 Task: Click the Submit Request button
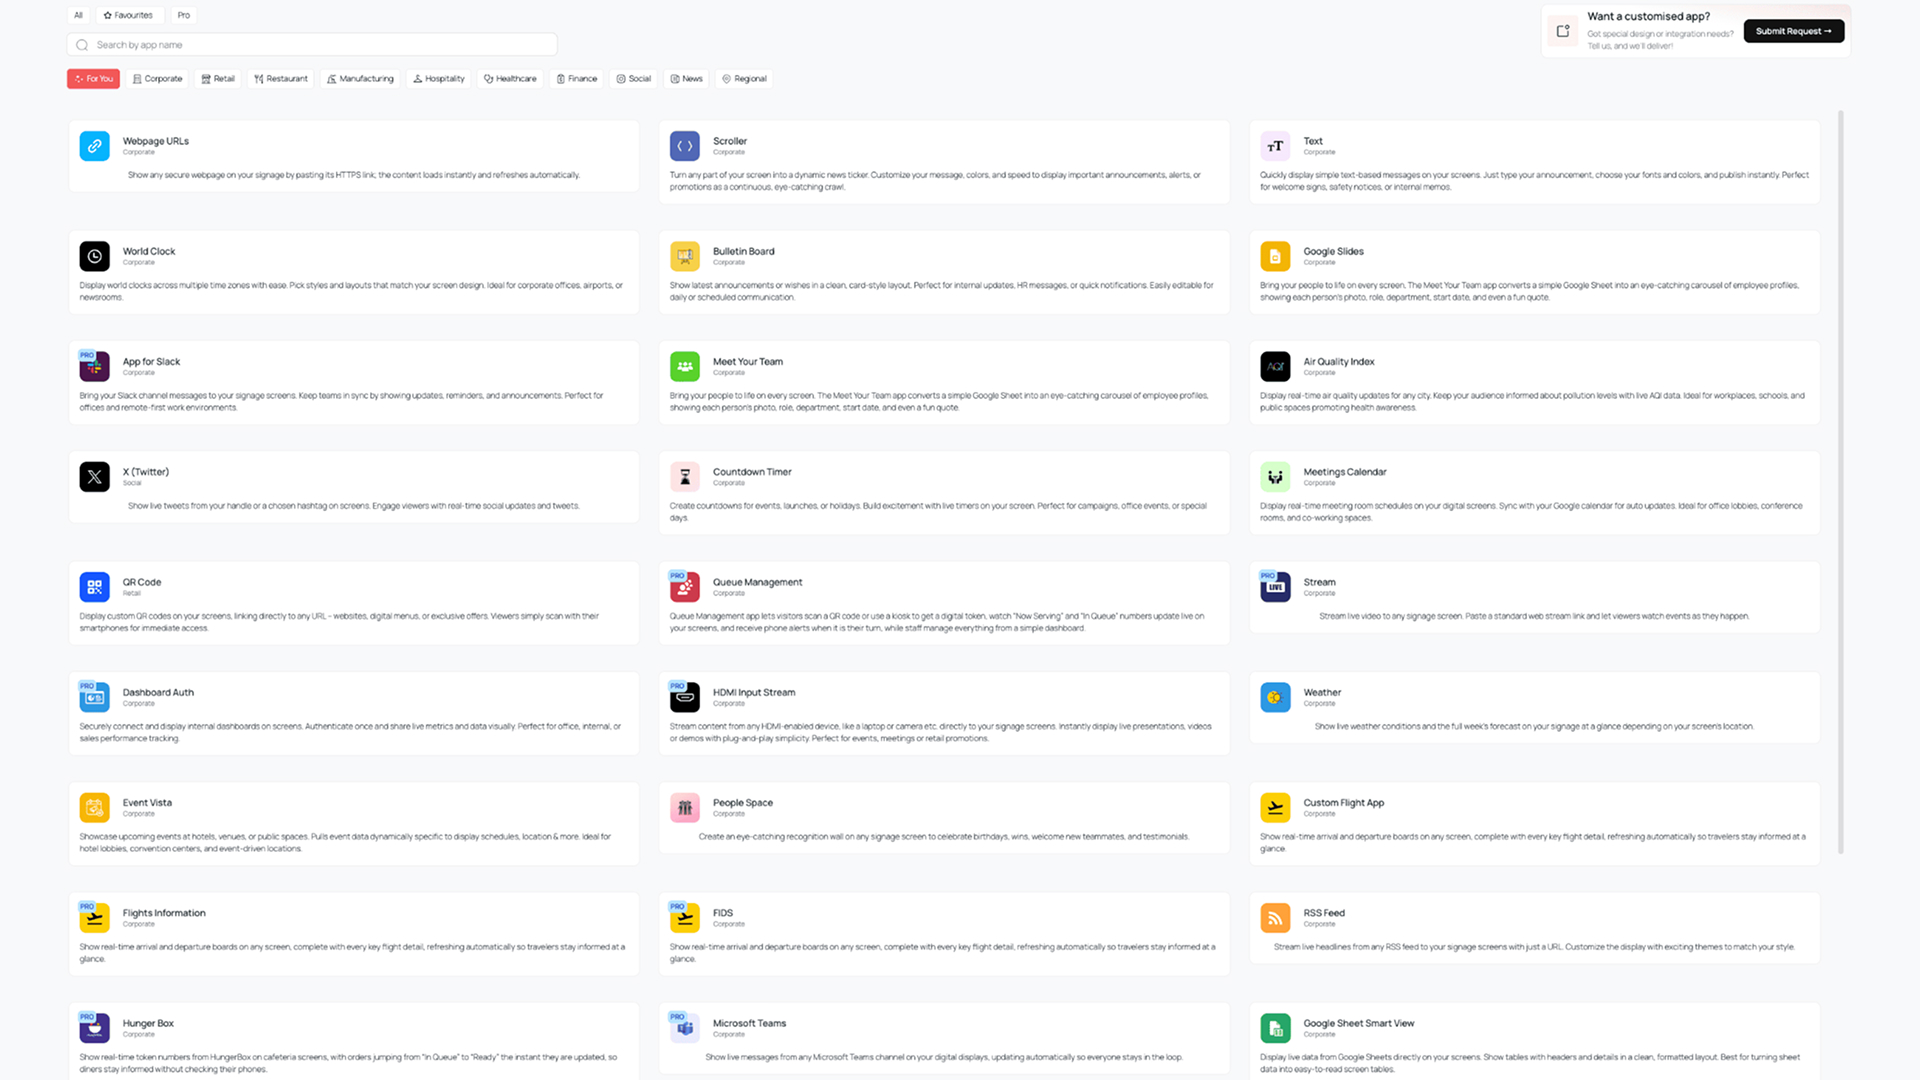pos(1793,31)
